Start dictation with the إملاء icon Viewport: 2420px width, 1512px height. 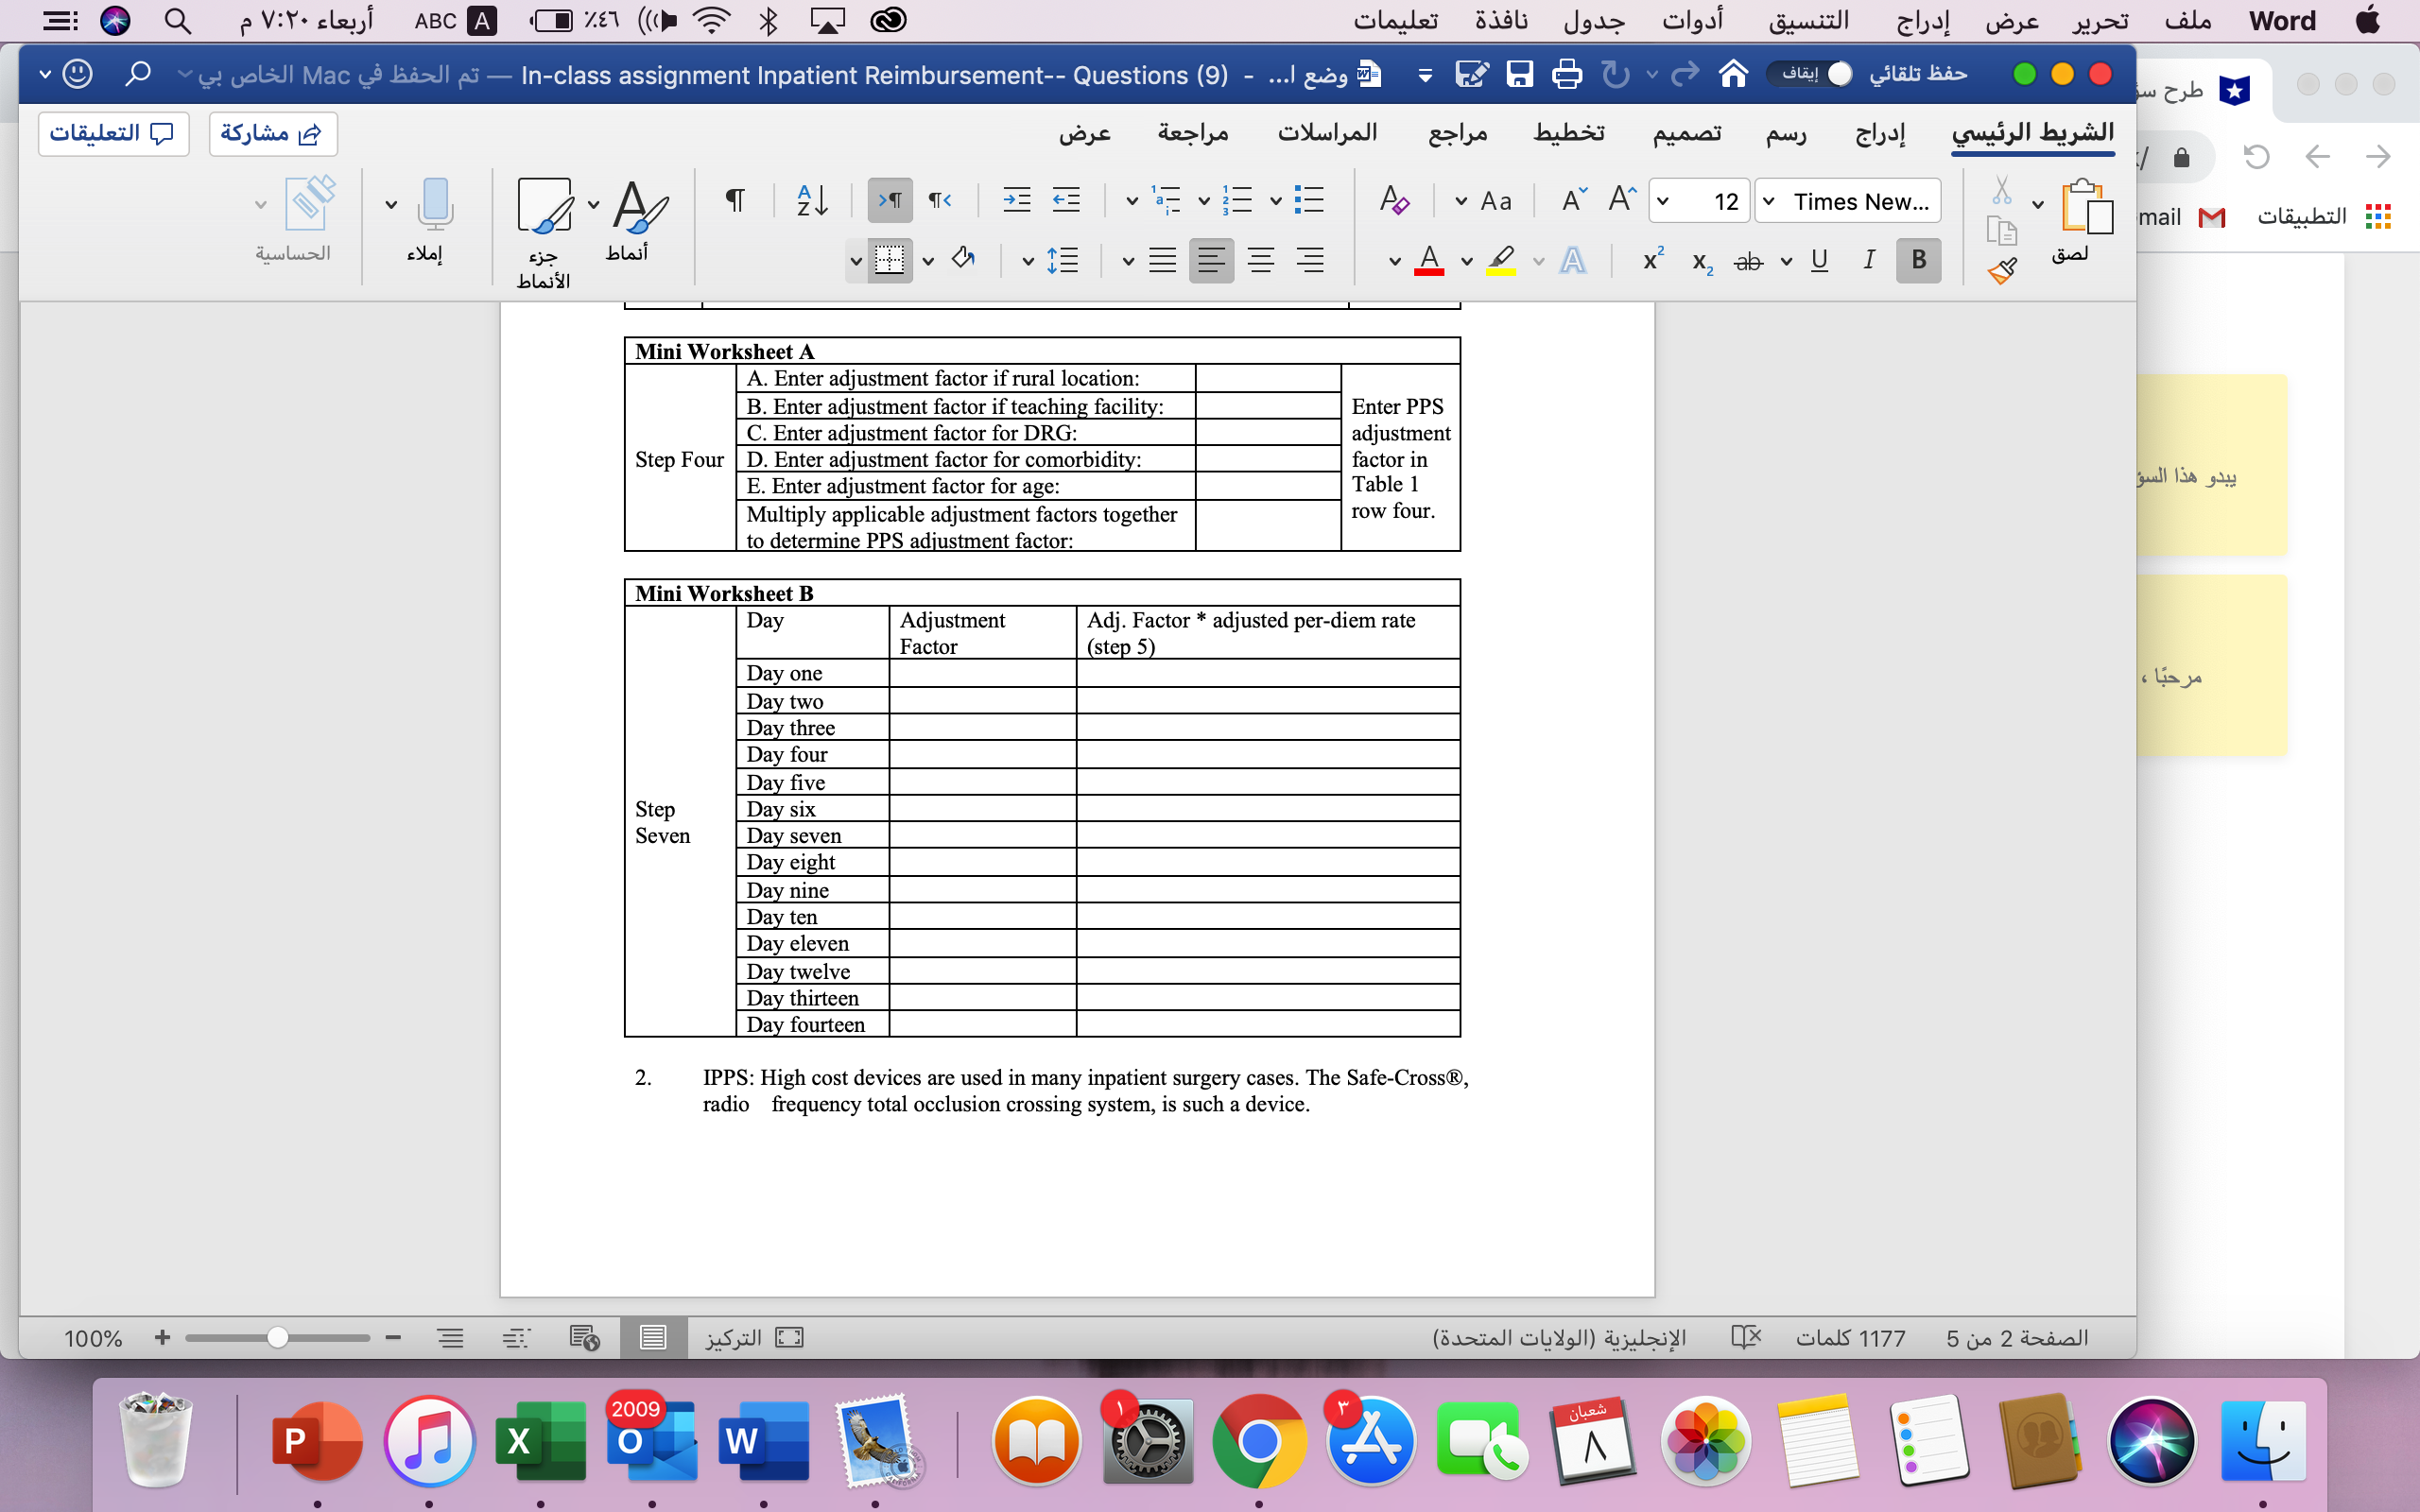point(434,210)
